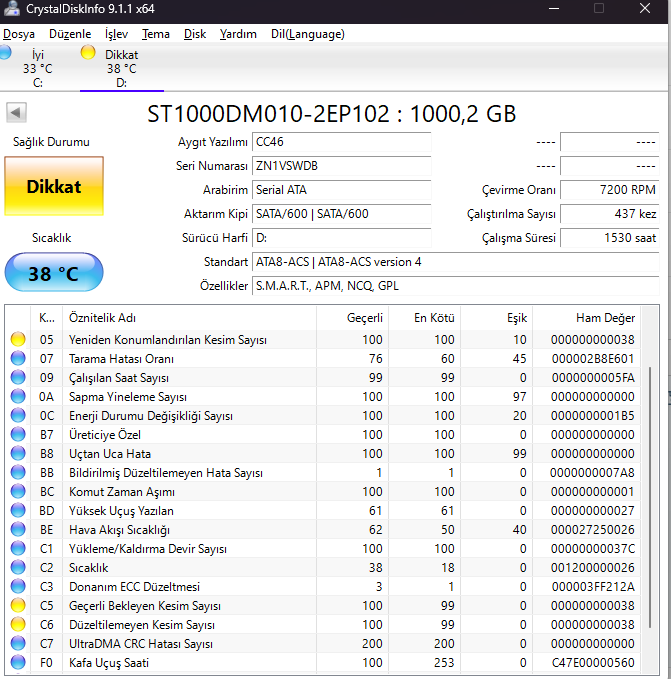Image resolution: width=671 pixels, height=679 pixels.
Task: Click blue status icon for attribute 0A
Action: click(18, 396)
